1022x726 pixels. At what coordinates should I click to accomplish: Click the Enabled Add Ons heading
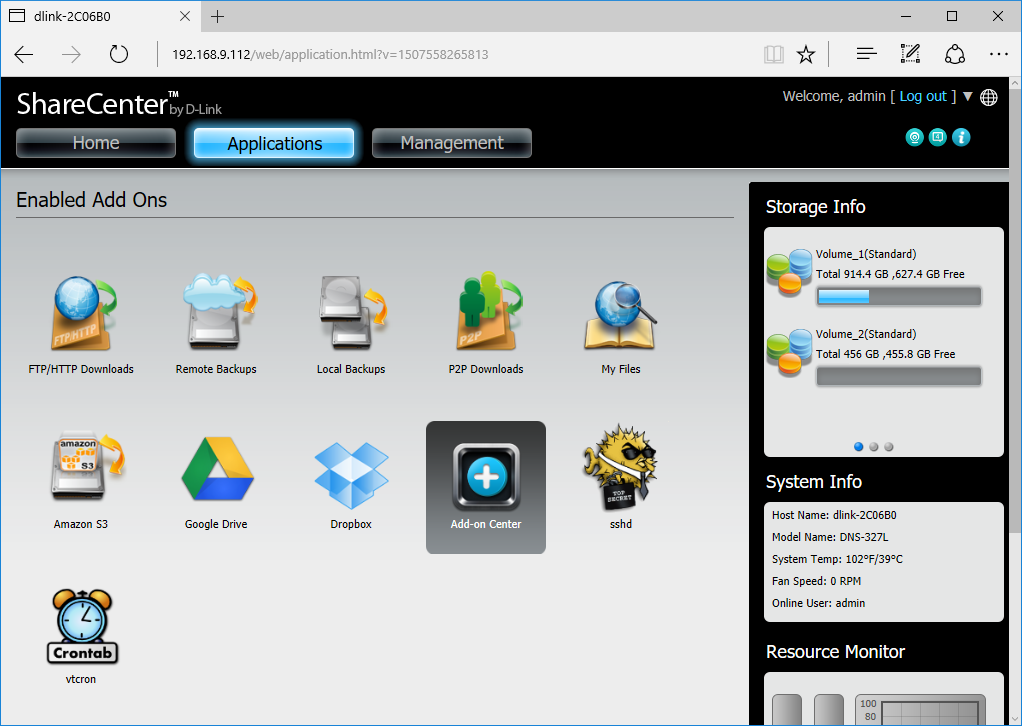tap(91, 199)
